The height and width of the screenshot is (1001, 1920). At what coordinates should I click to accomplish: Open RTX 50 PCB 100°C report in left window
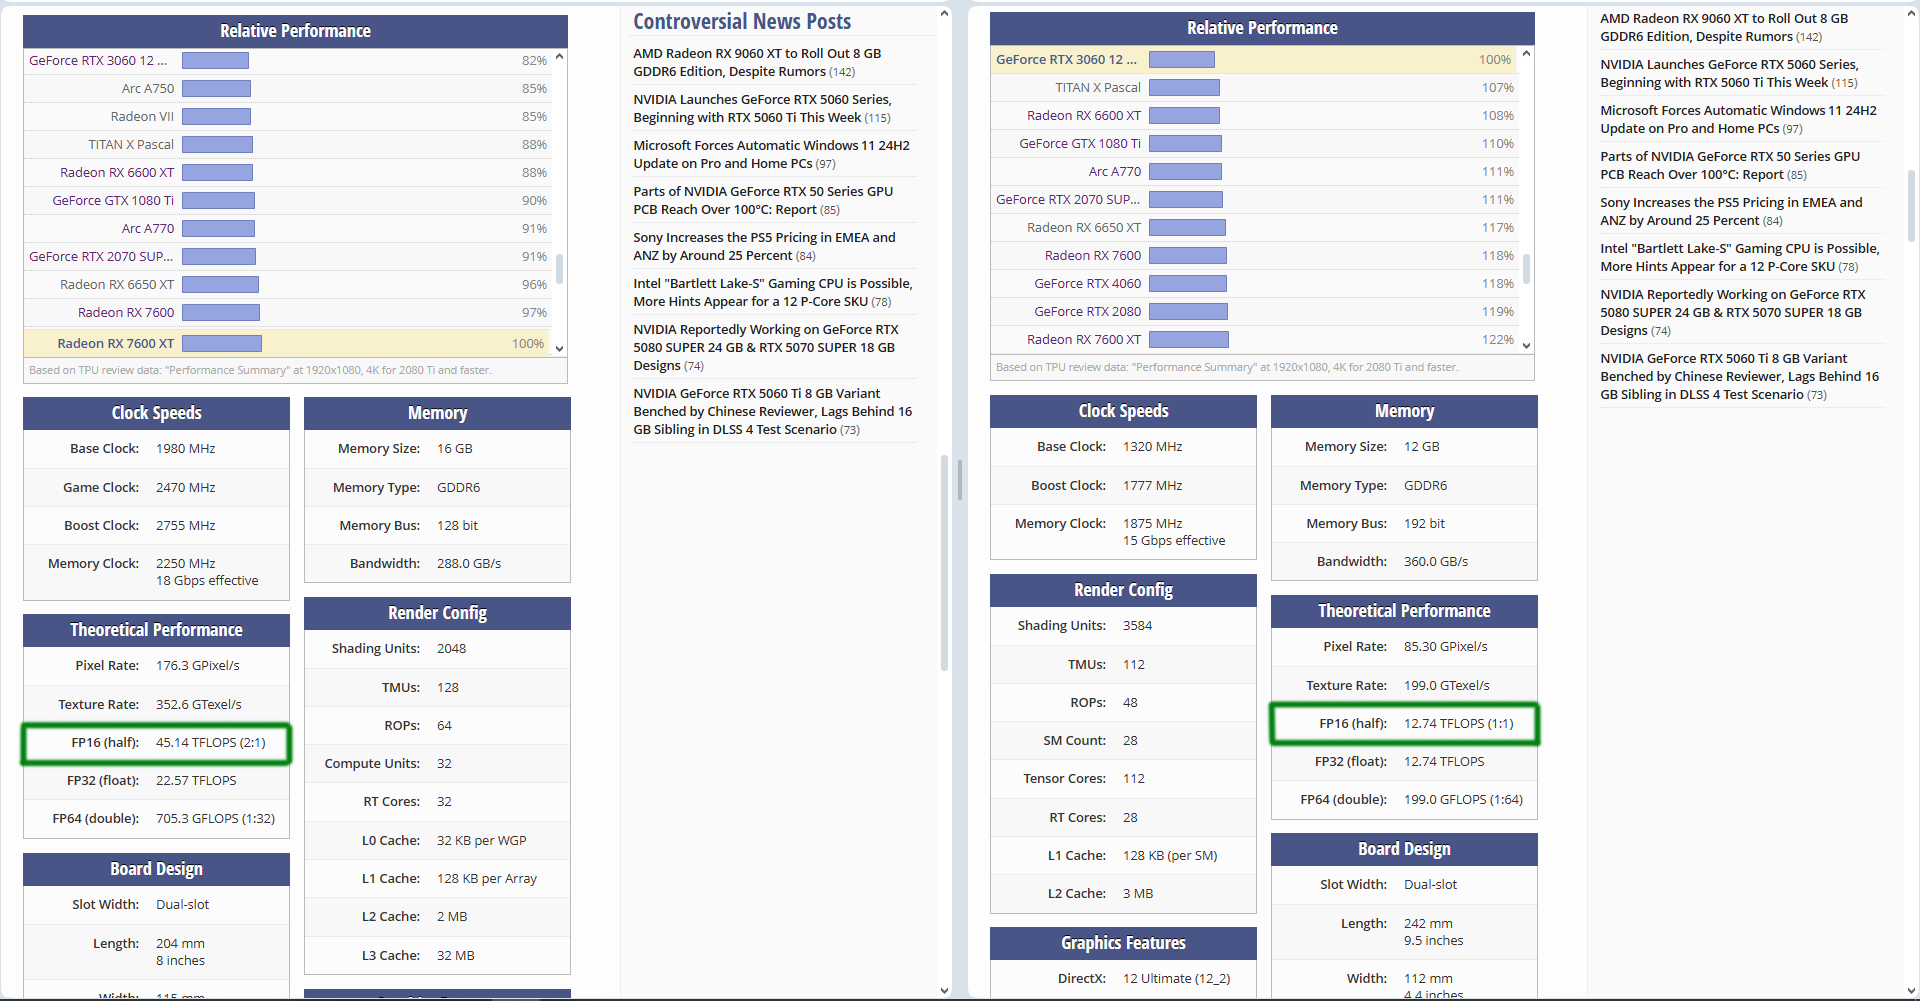coord(763,200)
